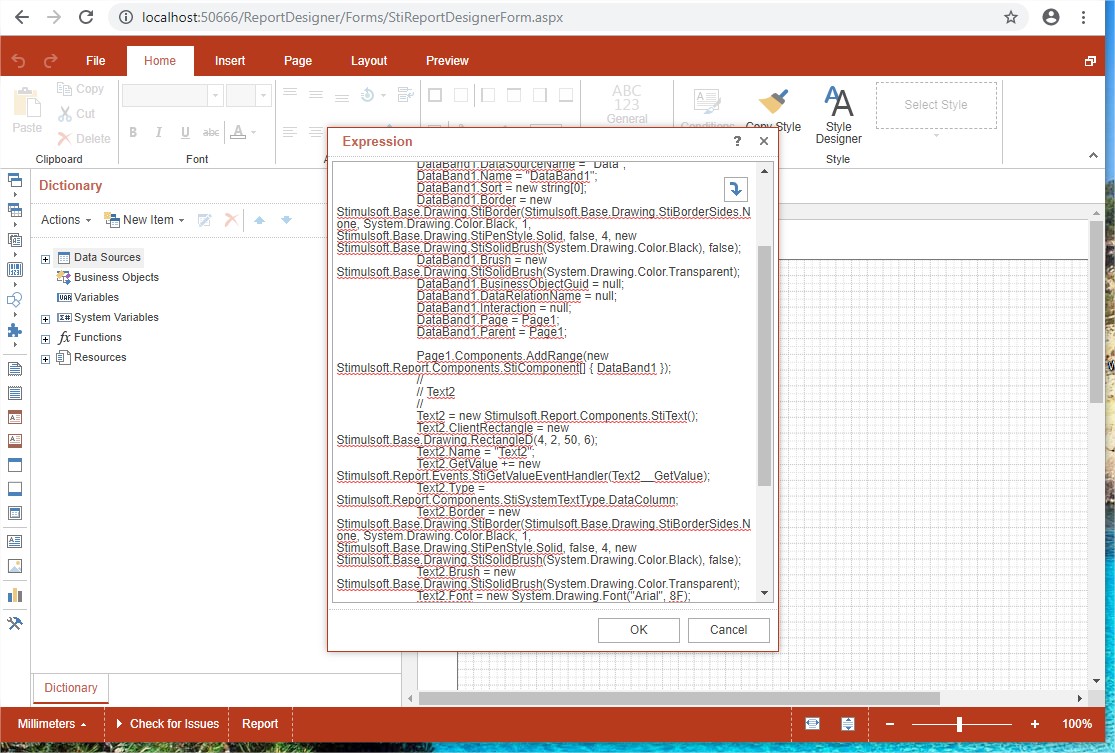
Task: Select the Chart component tool
Action: (x=14, y=595)
